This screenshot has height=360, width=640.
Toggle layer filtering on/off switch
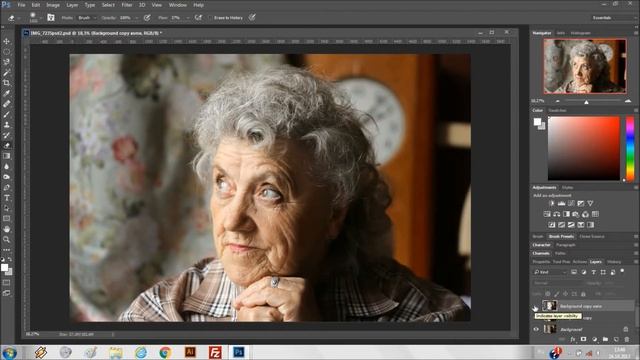point(622,271)
